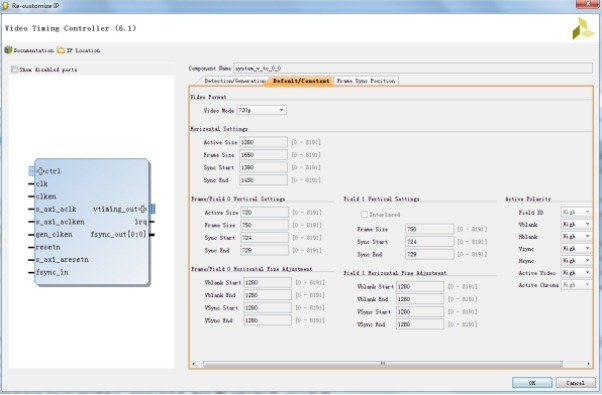The height and width of the screenshot is (395, 602).
Task: Click Horizontal Sync End field
Action: coord(263,180)
